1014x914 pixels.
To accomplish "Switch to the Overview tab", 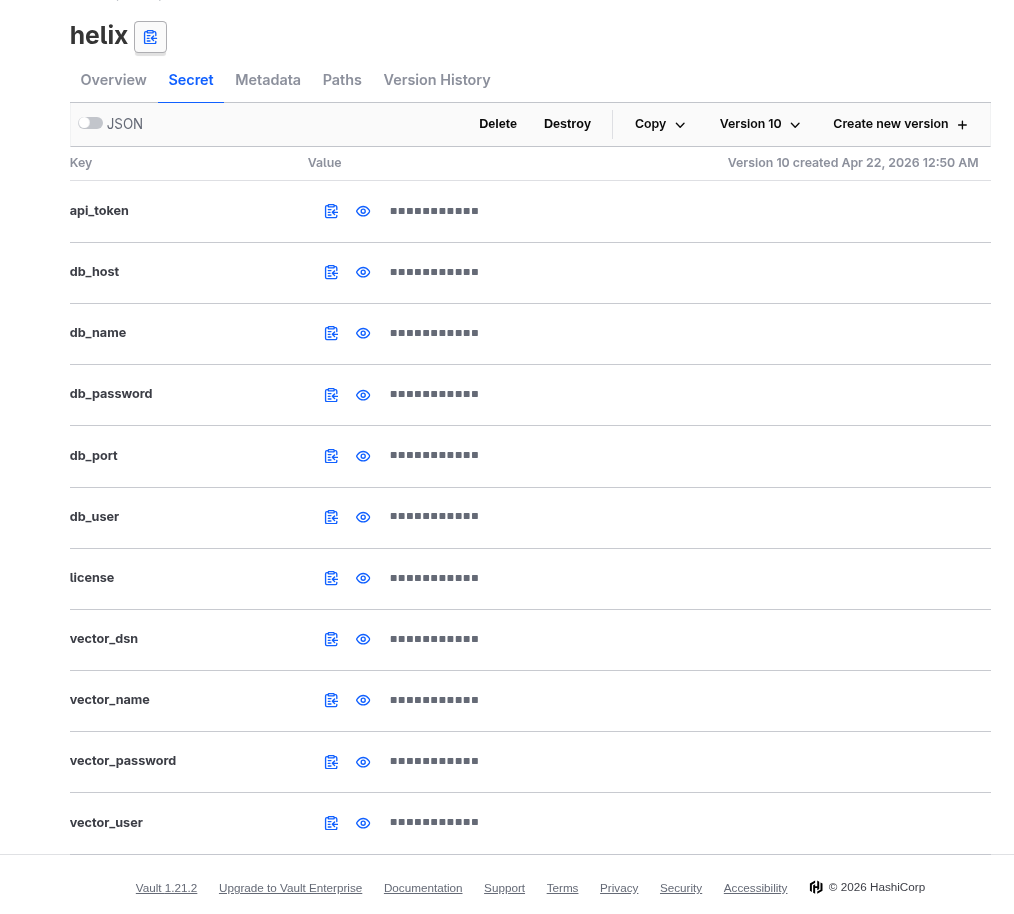I will [x=113, y=80].
